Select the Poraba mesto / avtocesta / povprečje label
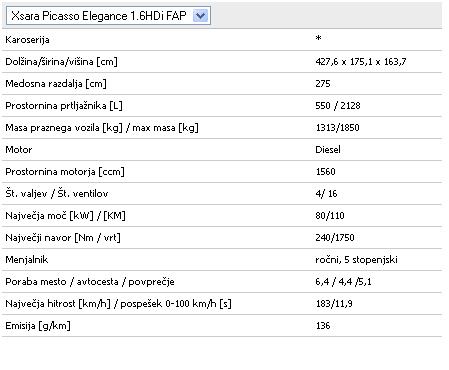This screenshot has height=370, width=449. coord(90,282)
